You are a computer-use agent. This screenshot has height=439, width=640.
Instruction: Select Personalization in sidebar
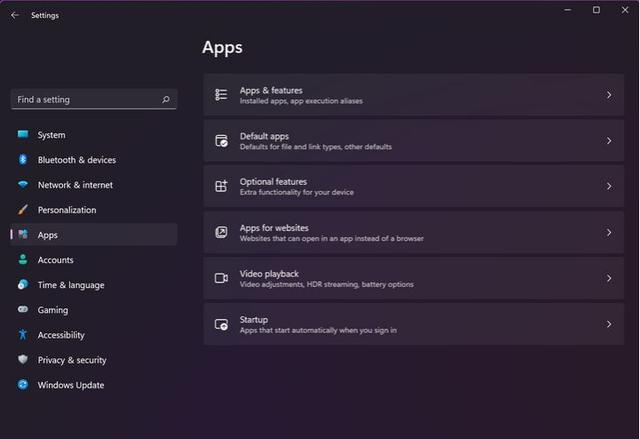pyautogui.click(x=94, y=210)
